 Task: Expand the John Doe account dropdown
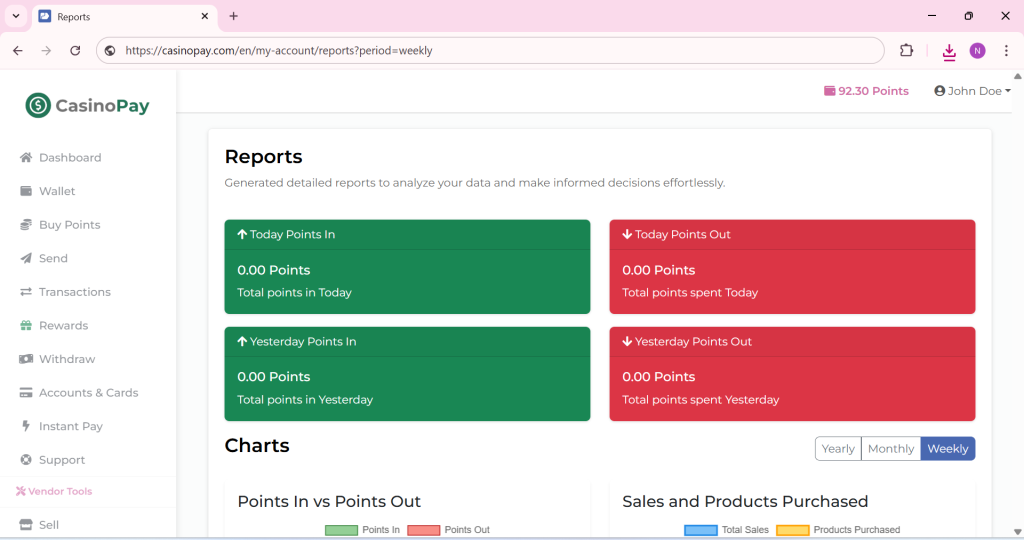[972, 91]
